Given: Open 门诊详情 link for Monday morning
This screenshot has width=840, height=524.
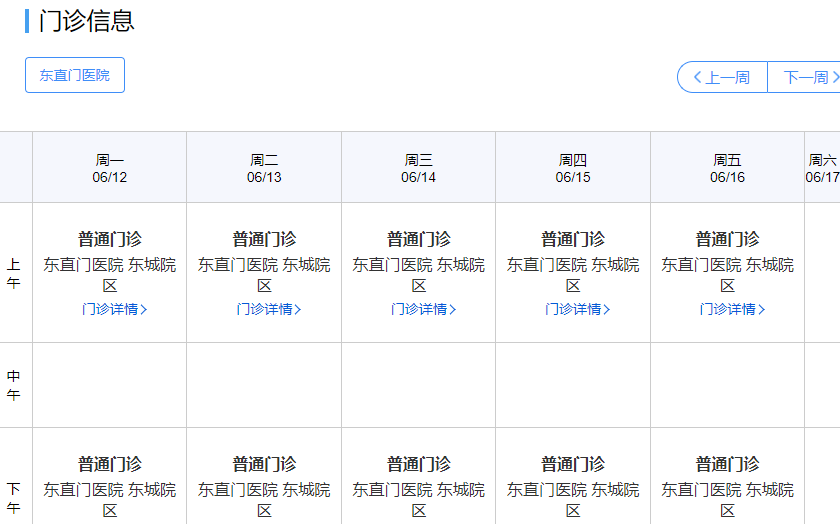Looking at the screenshot, I should [114, 309].
